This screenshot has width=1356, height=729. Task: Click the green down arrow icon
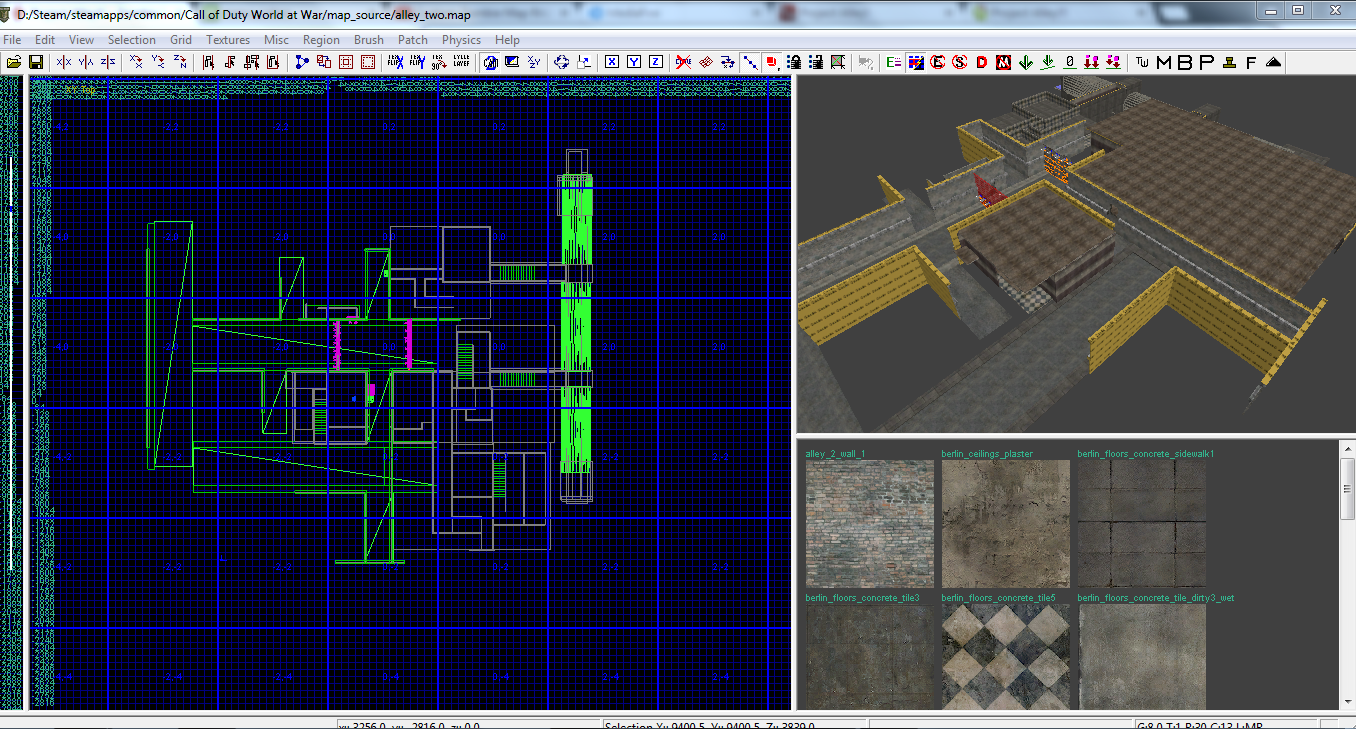(x=1025, y=62)
